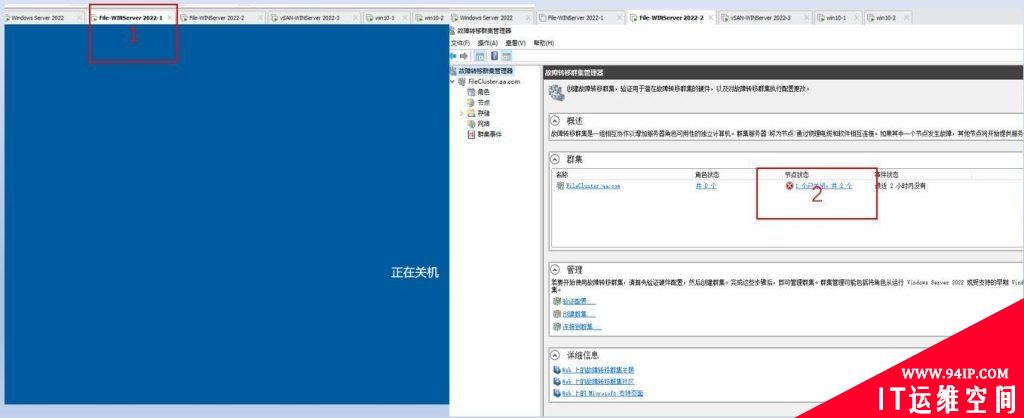Click the blue Help icon in the toolbar
This screenshot has width=1024, height=418.
click(x=494, y=56)
